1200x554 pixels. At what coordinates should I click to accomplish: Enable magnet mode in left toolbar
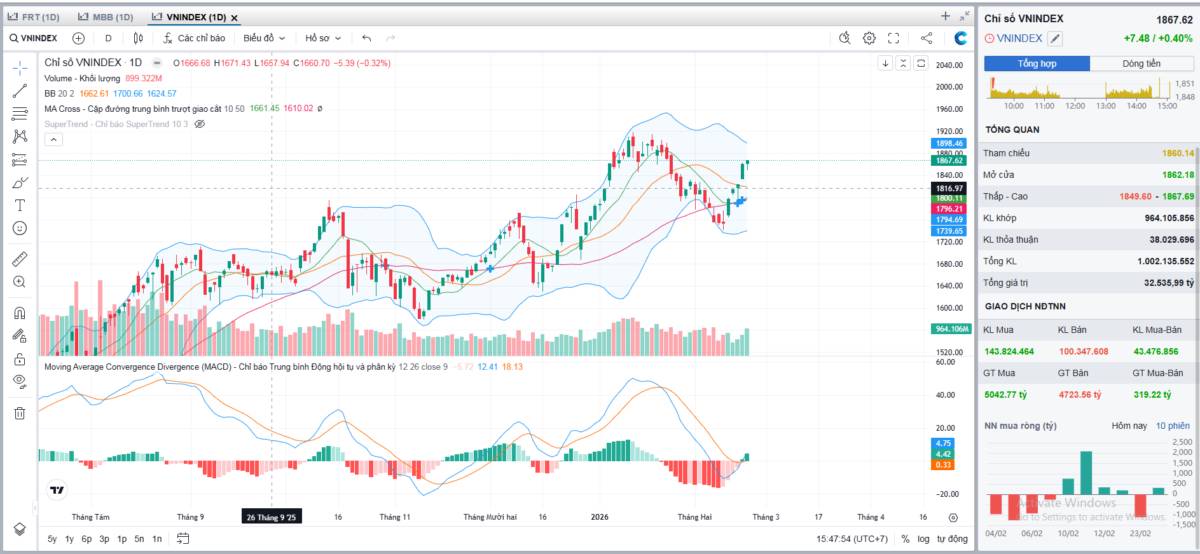[20, 312]
